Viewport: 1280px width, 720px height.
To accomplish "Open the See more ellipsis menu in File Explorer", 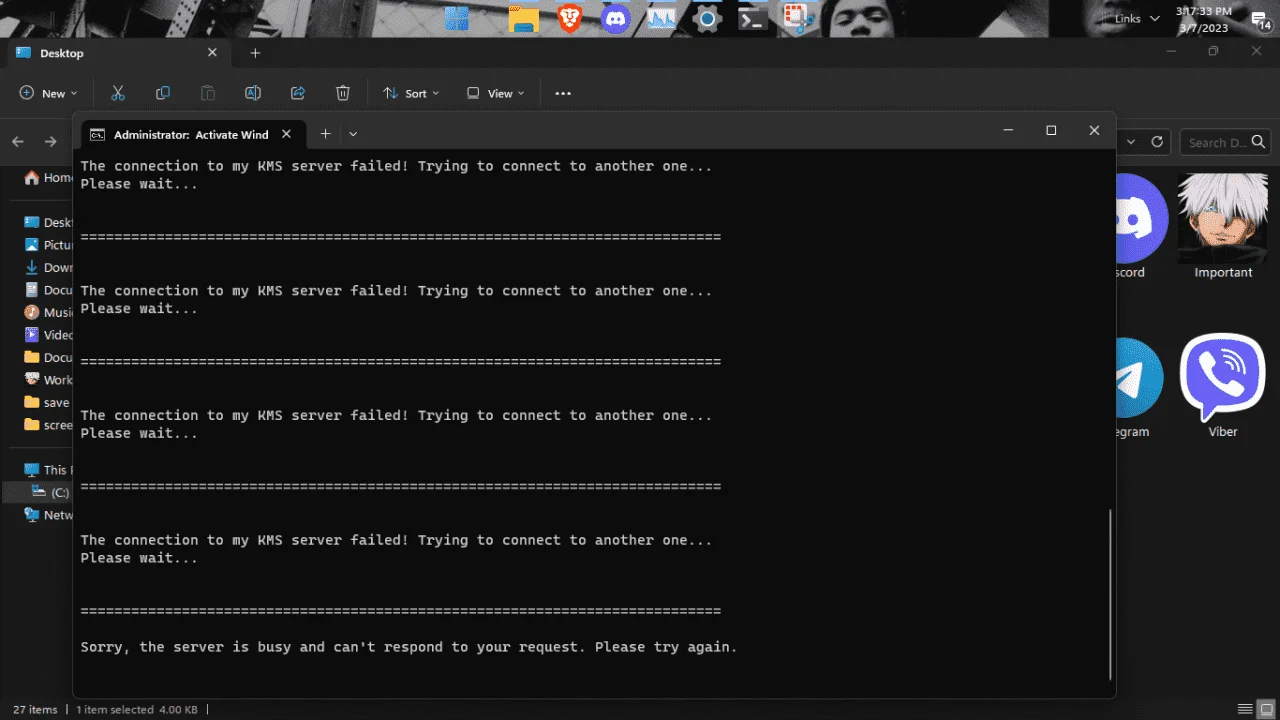I will click(563, 93).
